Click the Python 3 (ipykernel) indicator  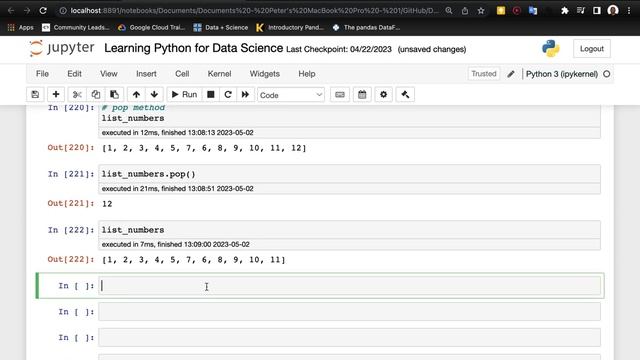tap(562, 74)
